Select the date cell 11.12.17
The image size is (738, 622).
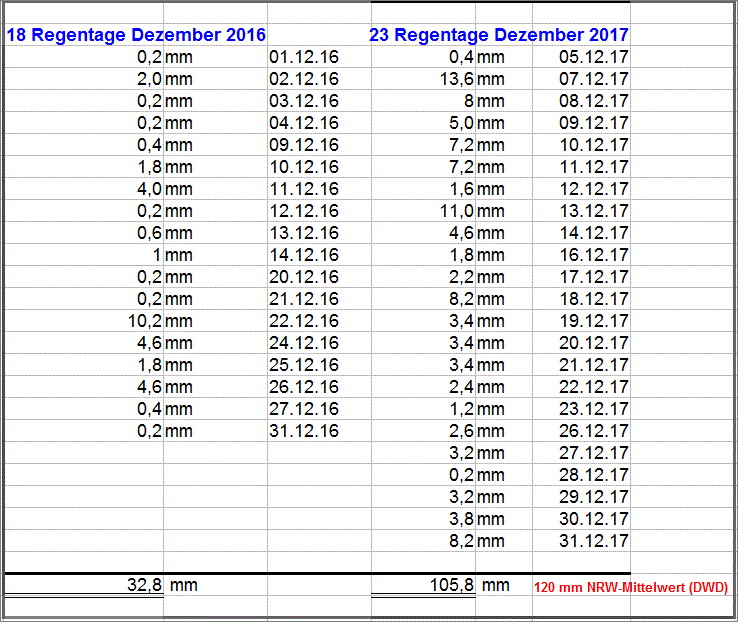pos(594,167)
